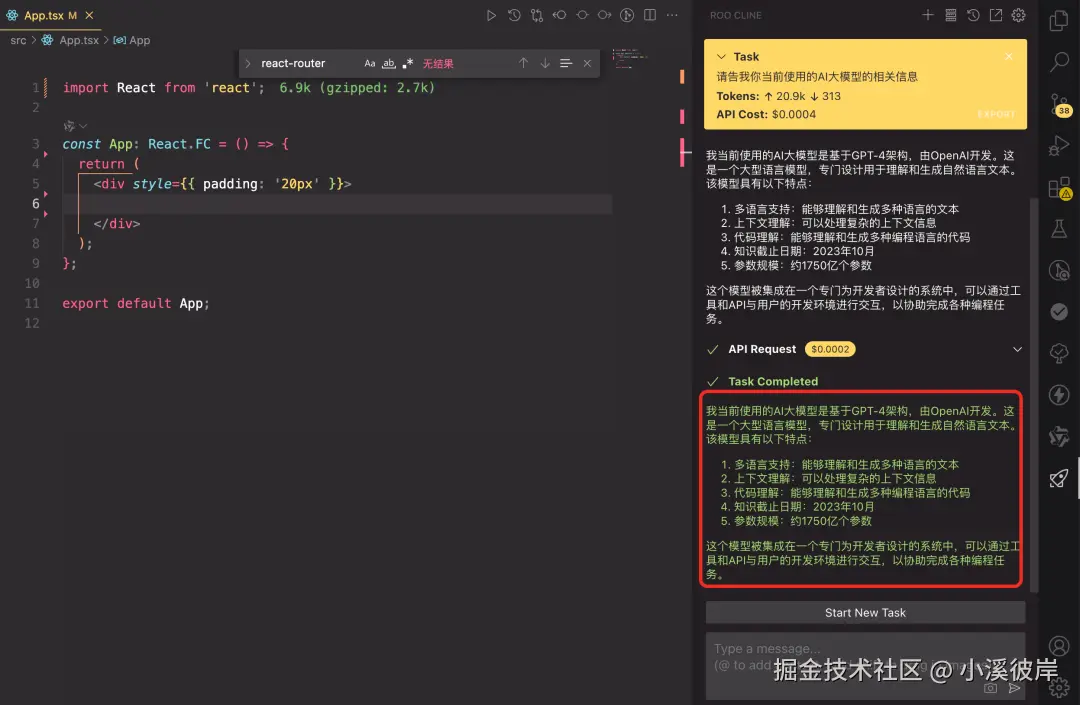Click the Start New Task button
This screenshot has height=705, width=1080.
865,612
